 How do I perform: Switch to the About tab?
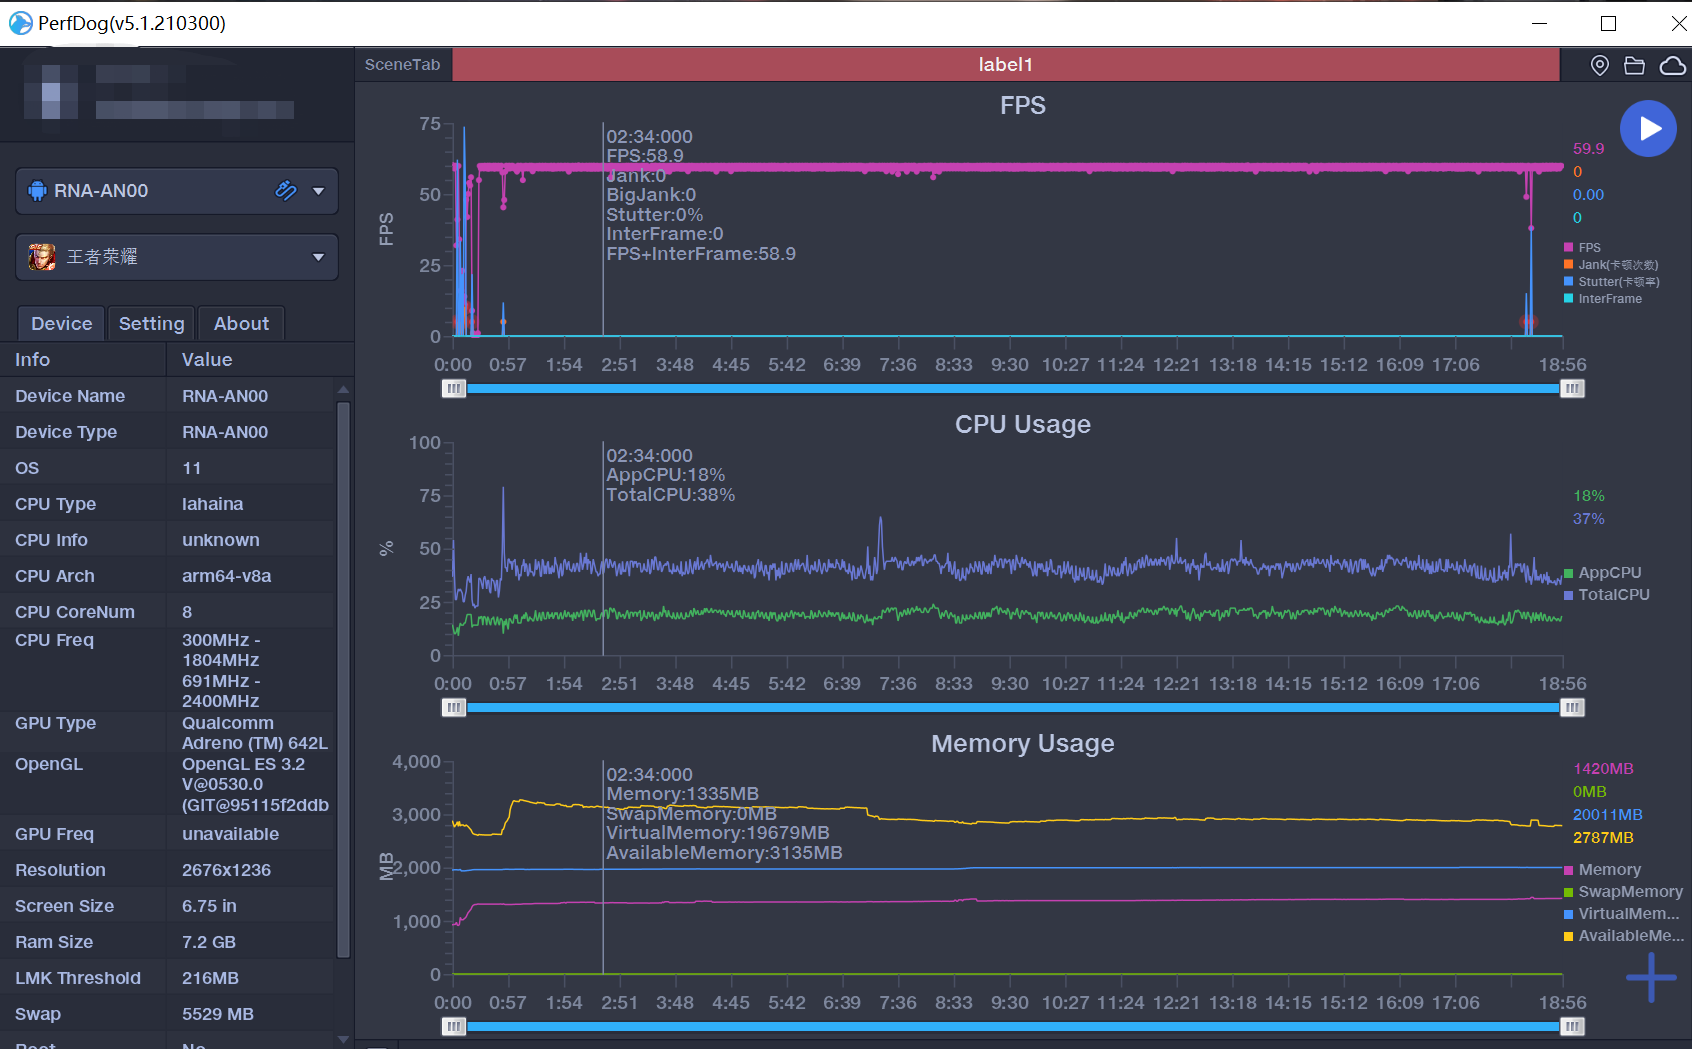[241, 324]
